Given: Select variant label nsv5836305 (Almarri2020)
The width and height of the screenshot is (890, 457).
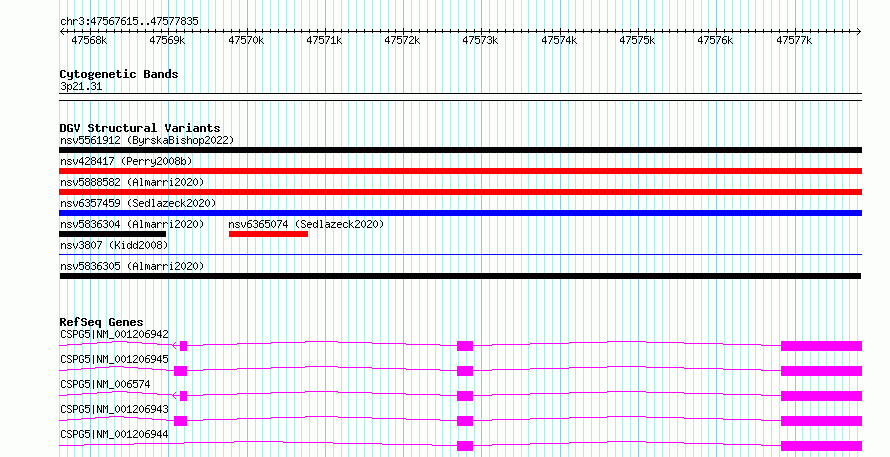Looking at the screenshot, I should (x=132, y=266).
